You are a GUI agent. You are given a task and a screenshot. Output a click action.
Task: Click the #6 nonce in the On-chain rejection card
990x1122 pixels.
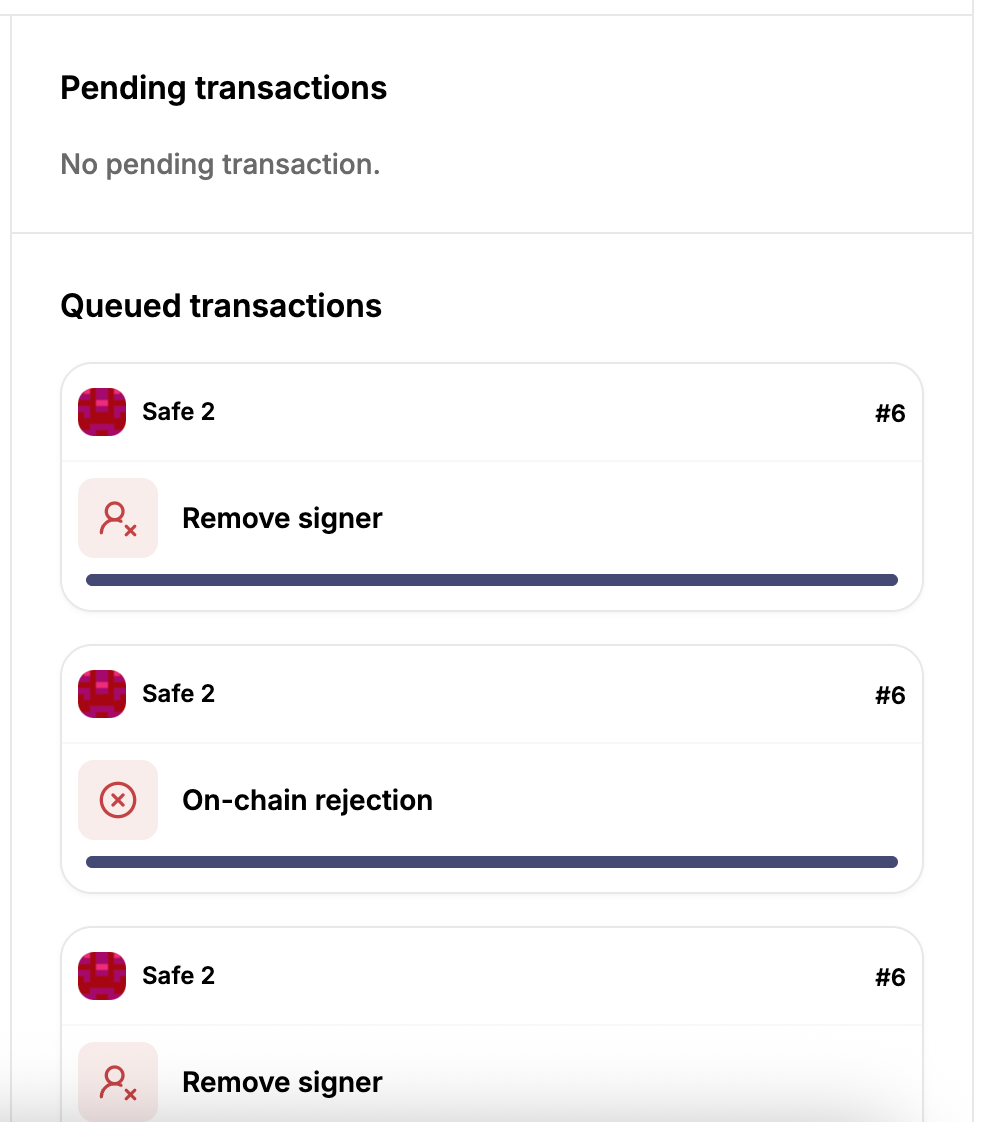point(890,695)
